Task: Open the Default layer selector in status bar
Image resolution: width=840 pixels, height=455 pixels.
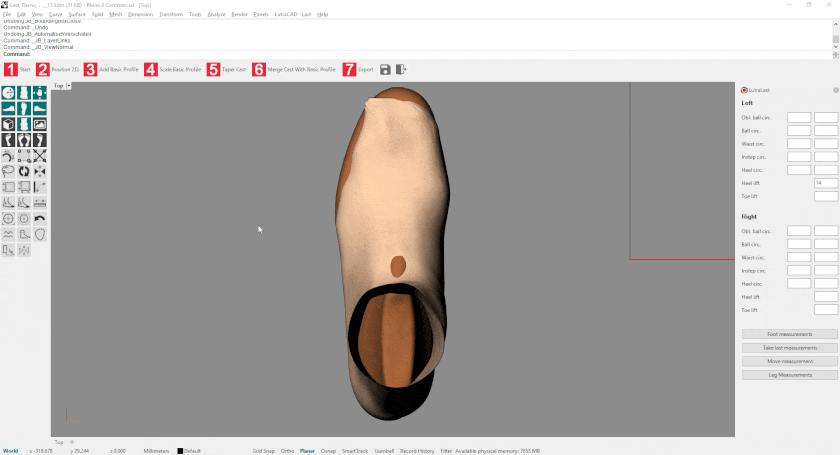Action: click(x=192, y=451)
